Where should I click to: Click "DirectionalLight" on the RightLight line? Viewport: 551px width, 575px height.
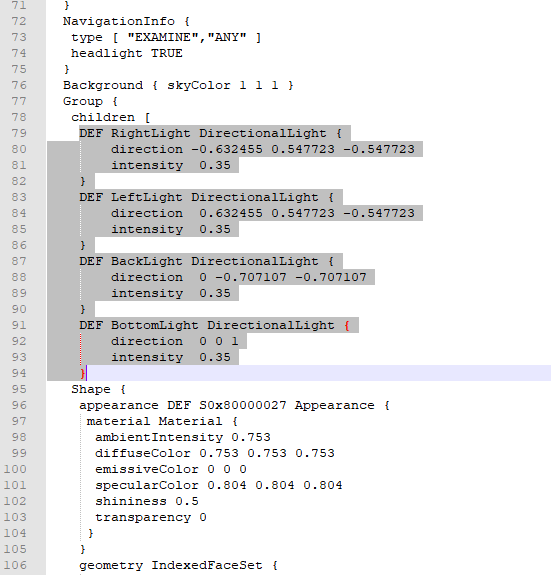263,133
